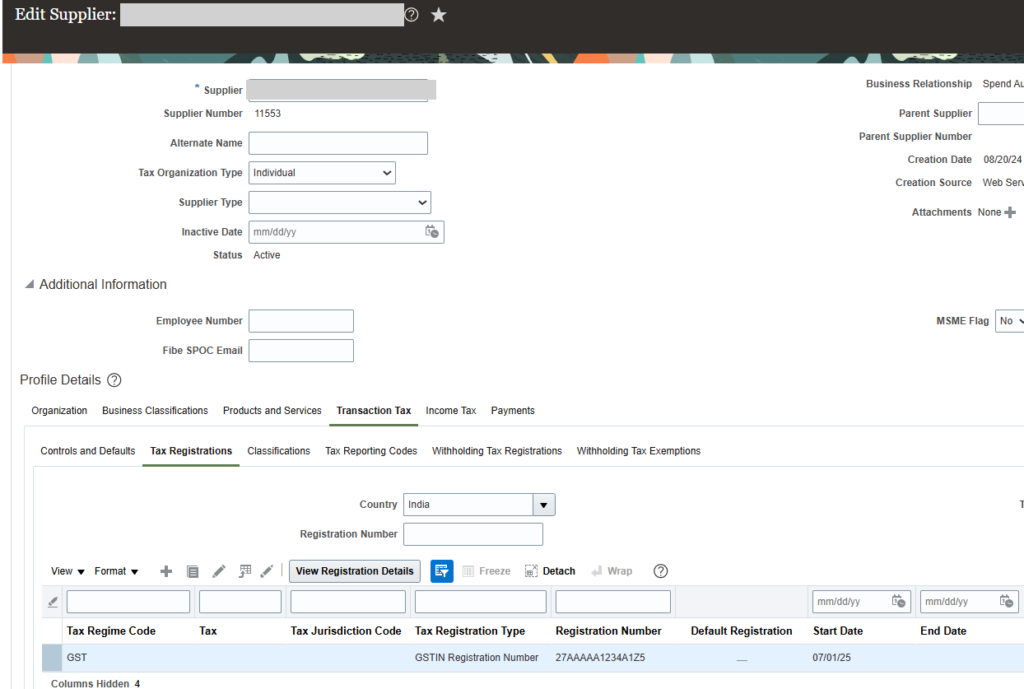This screenshot has height=689, width=1024.
Task: Expand the Country dropdown showing India
Action: [x=543, y=505]
